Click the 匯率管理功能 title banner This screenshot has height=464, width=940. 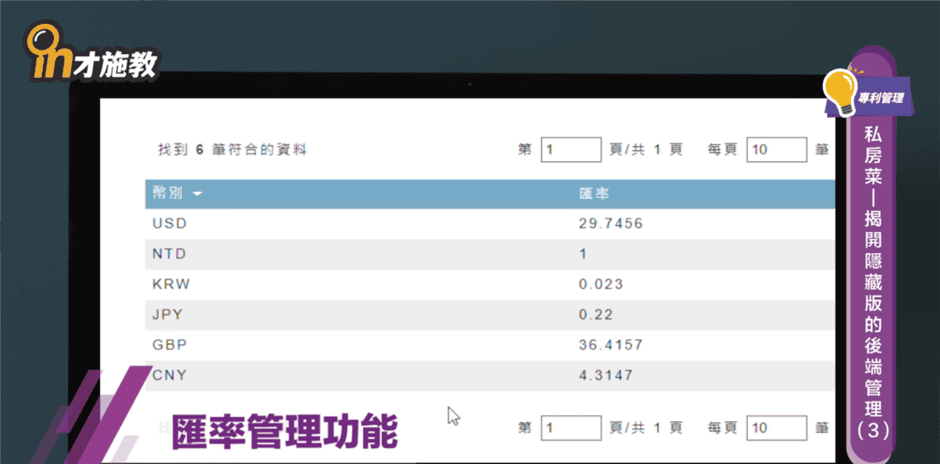[285, 431]
